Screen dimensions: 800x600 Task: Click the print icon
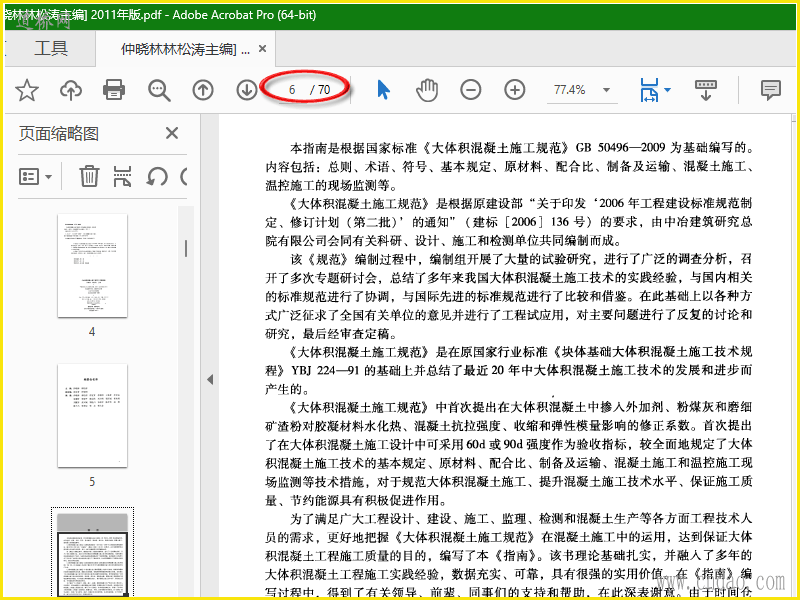click(114, 90)
